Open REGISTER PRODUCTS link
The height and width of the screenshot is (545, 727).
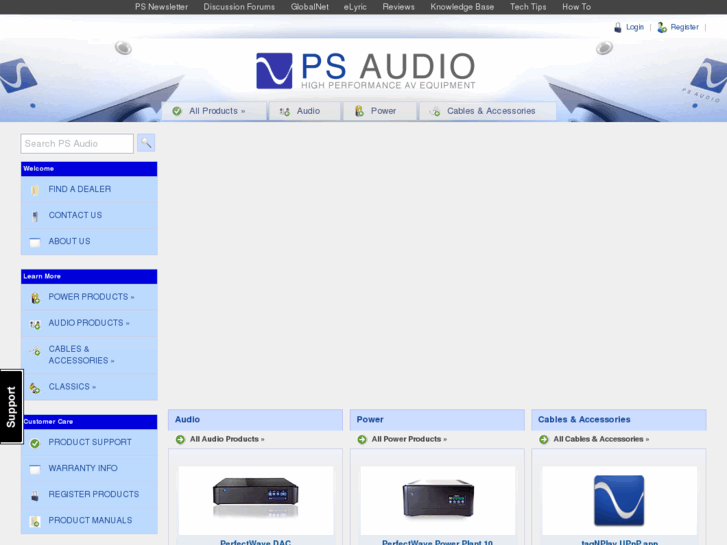pos(89,494)
